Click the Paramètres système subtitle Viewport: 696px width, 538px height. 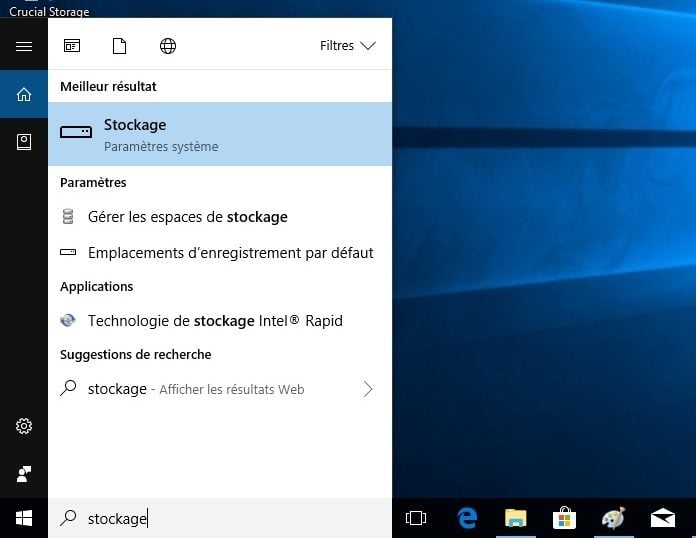(161, 146)
